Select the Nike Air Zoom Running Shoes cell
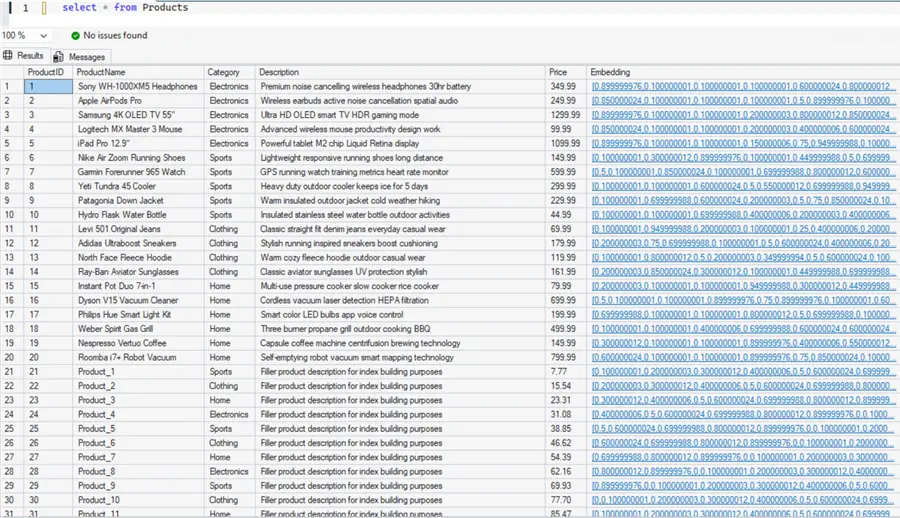The width and height of the screenshot is (900, 518). tap(138, 158)
